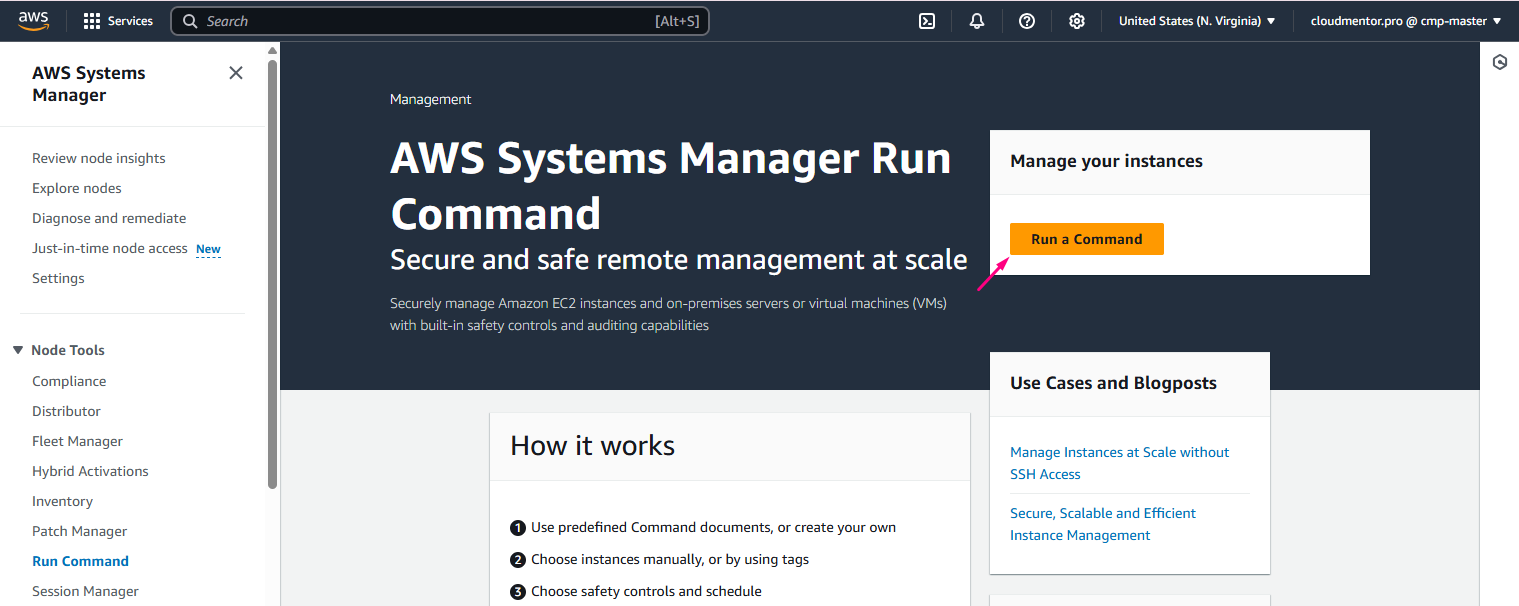Open the help question mark icon

click(1027, 21)
